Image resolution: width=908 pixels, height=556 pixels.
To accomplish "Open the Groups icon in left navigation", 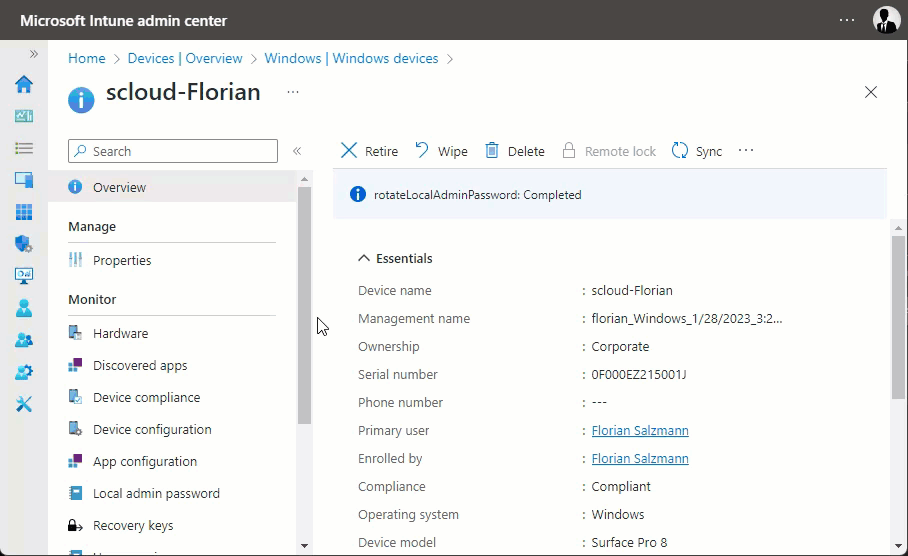I will 24,340.
